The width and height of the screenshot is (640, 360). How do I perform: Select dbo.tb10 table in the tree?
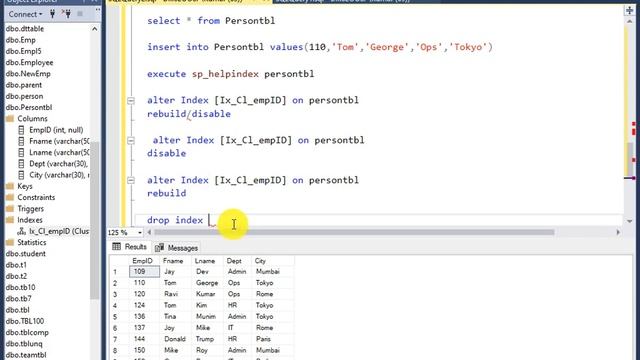coord(20,287)
